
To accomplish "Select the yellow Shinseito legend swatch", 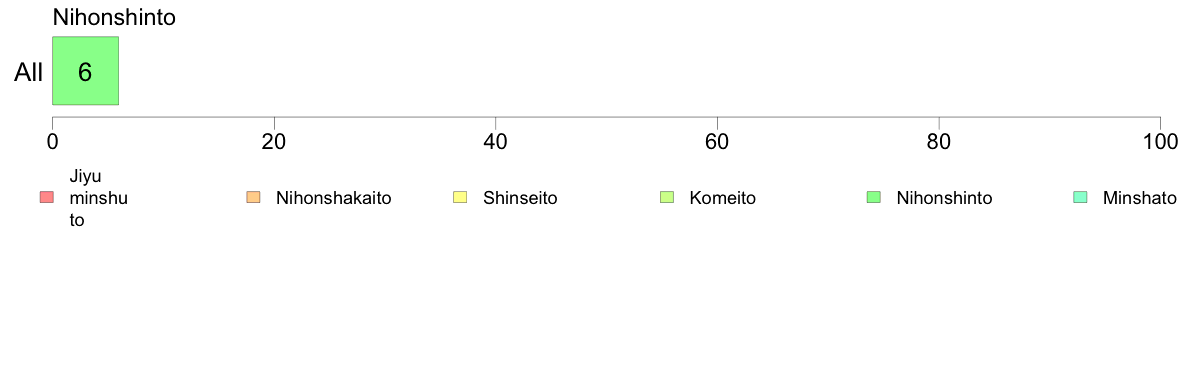I will [460, 198].
